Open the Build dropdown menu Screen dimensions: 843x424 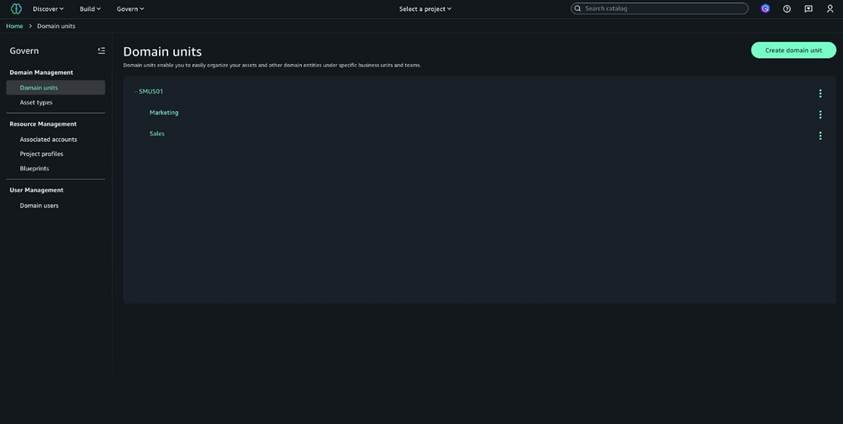coord(90,9)
